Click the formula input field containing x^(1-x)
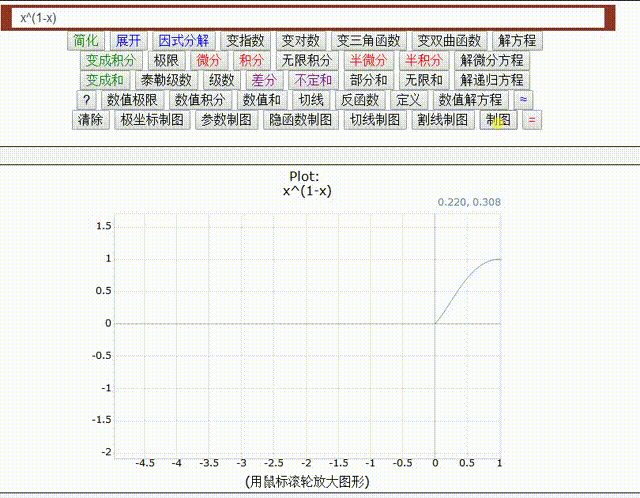 click(310, 18)
